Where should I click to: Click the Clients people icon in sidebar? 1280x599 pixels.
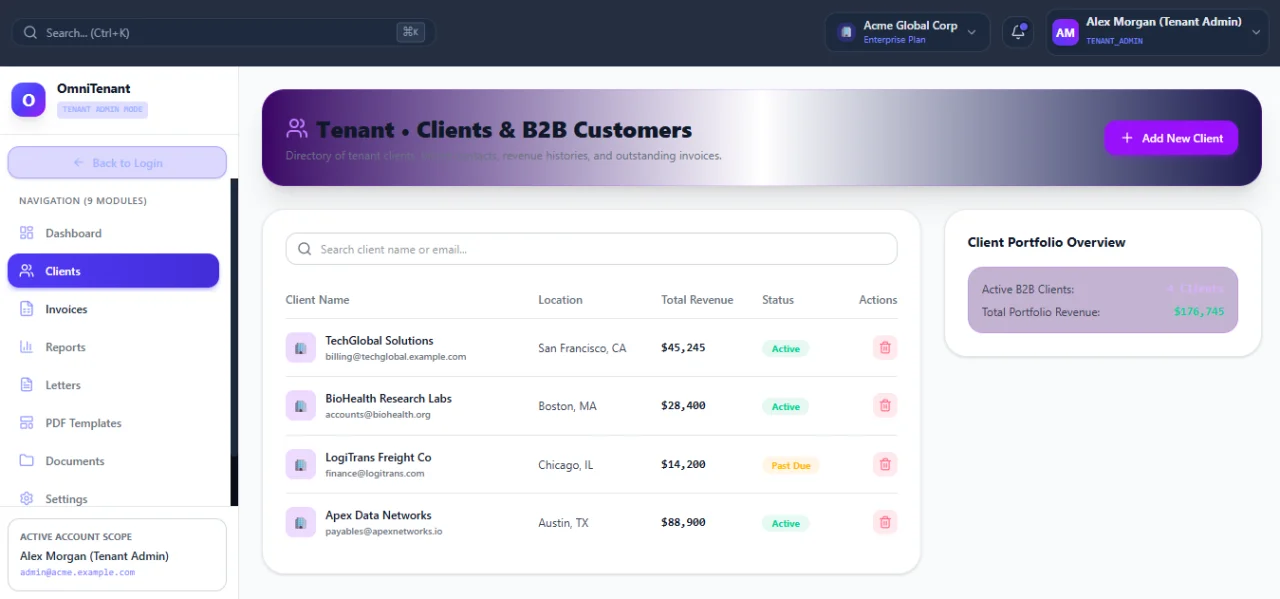pyautogui.click(x=26, y=271)
